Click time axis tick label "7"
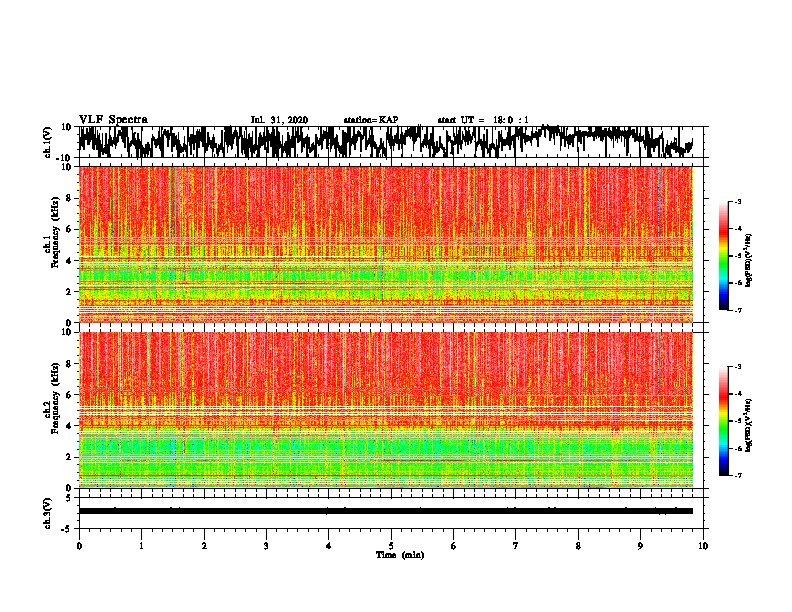The height and width of the screenshot is (612, 792). click(x=516, y=546)
